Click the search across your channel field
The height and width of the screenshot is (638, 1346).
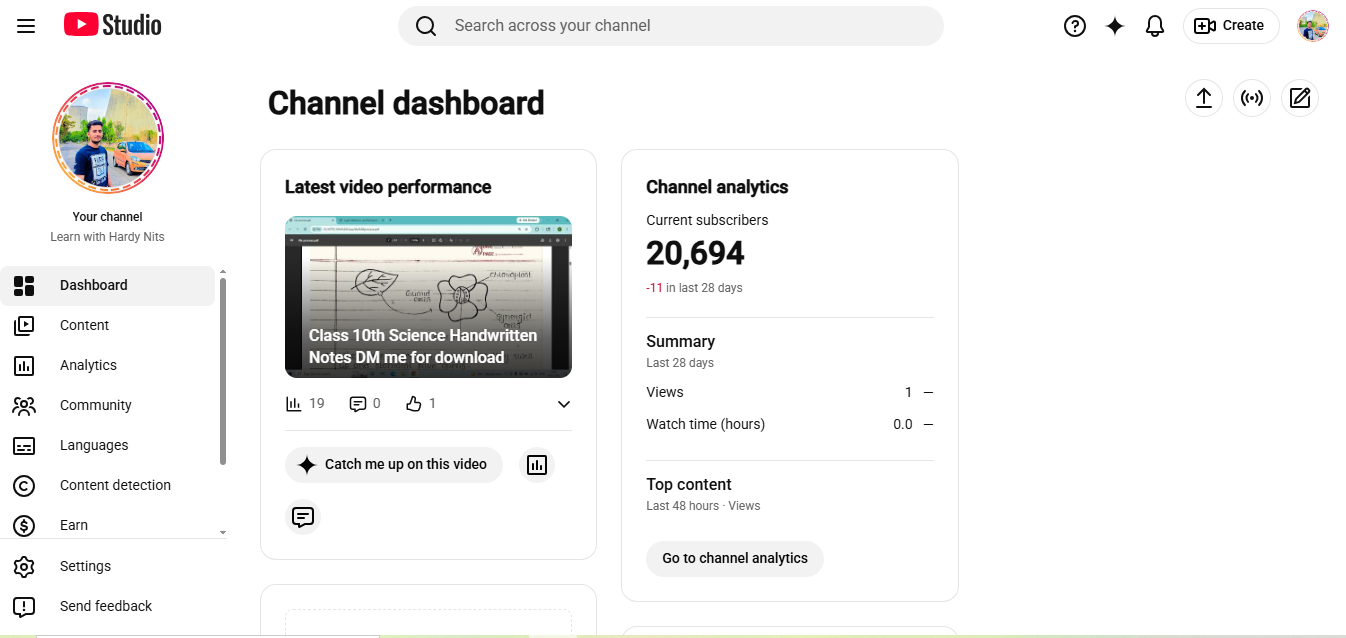click(x=671, y=26)
